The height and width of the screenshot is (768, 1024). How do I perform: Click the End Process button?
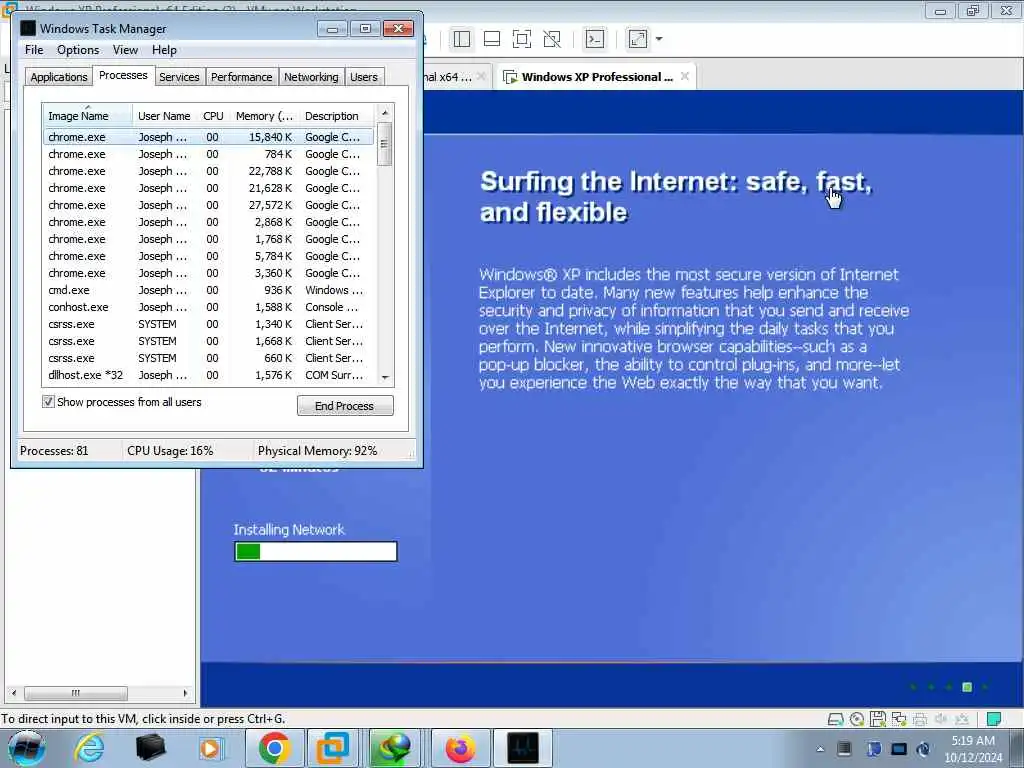(345, 406)
